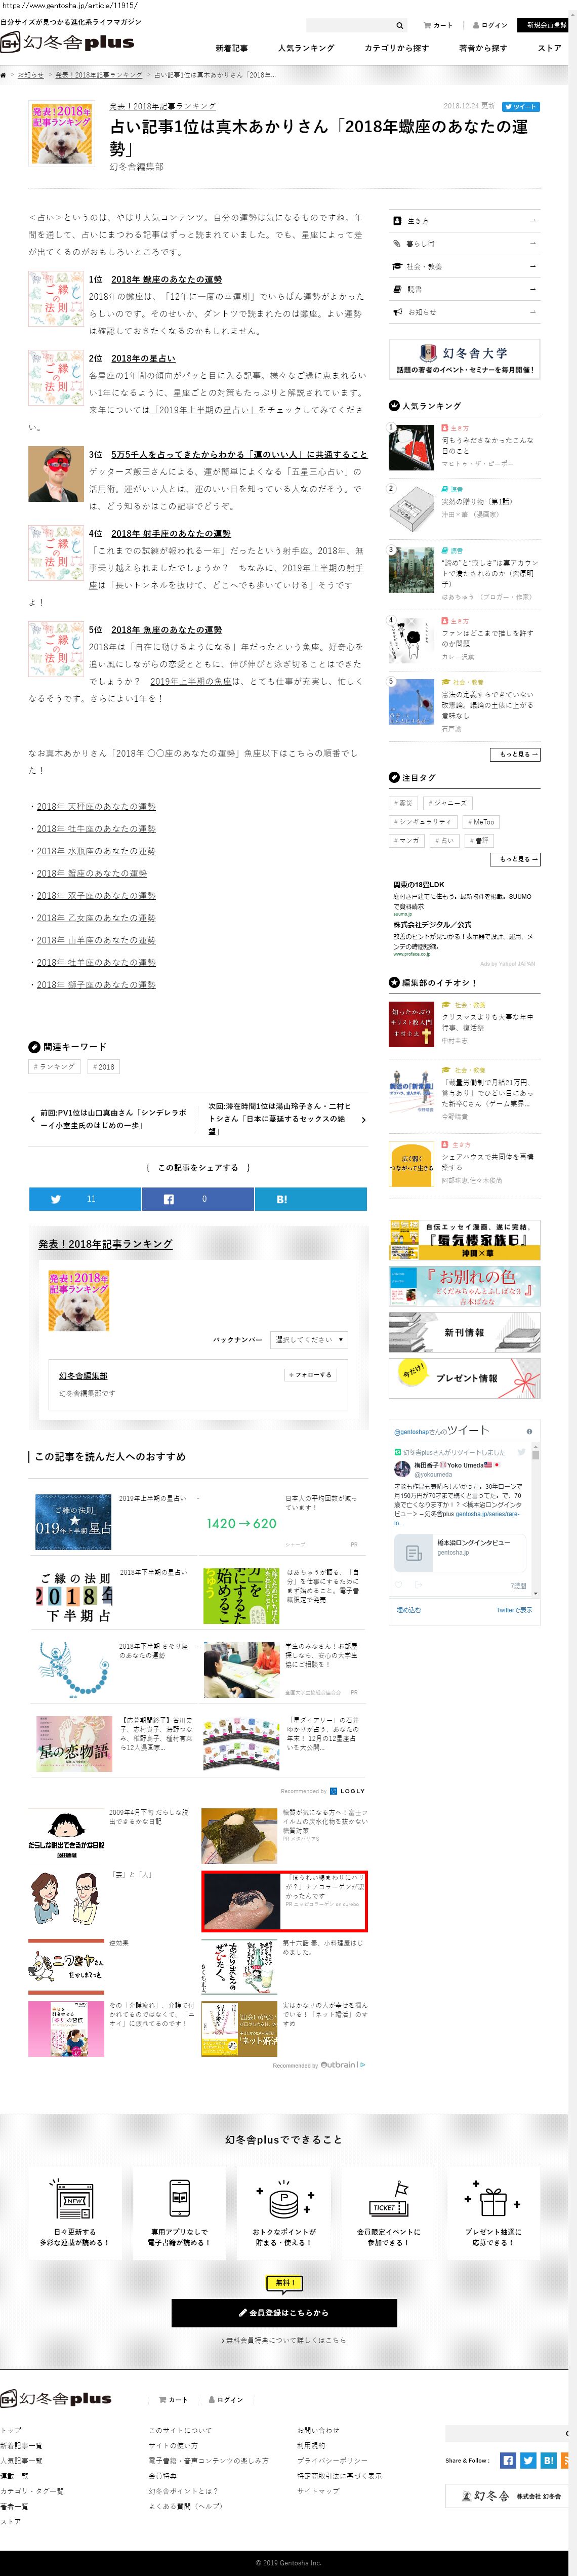Click 専用アプリなしで電子書籍が読める card
The image size is (577, 2576).
[179, 2212]
